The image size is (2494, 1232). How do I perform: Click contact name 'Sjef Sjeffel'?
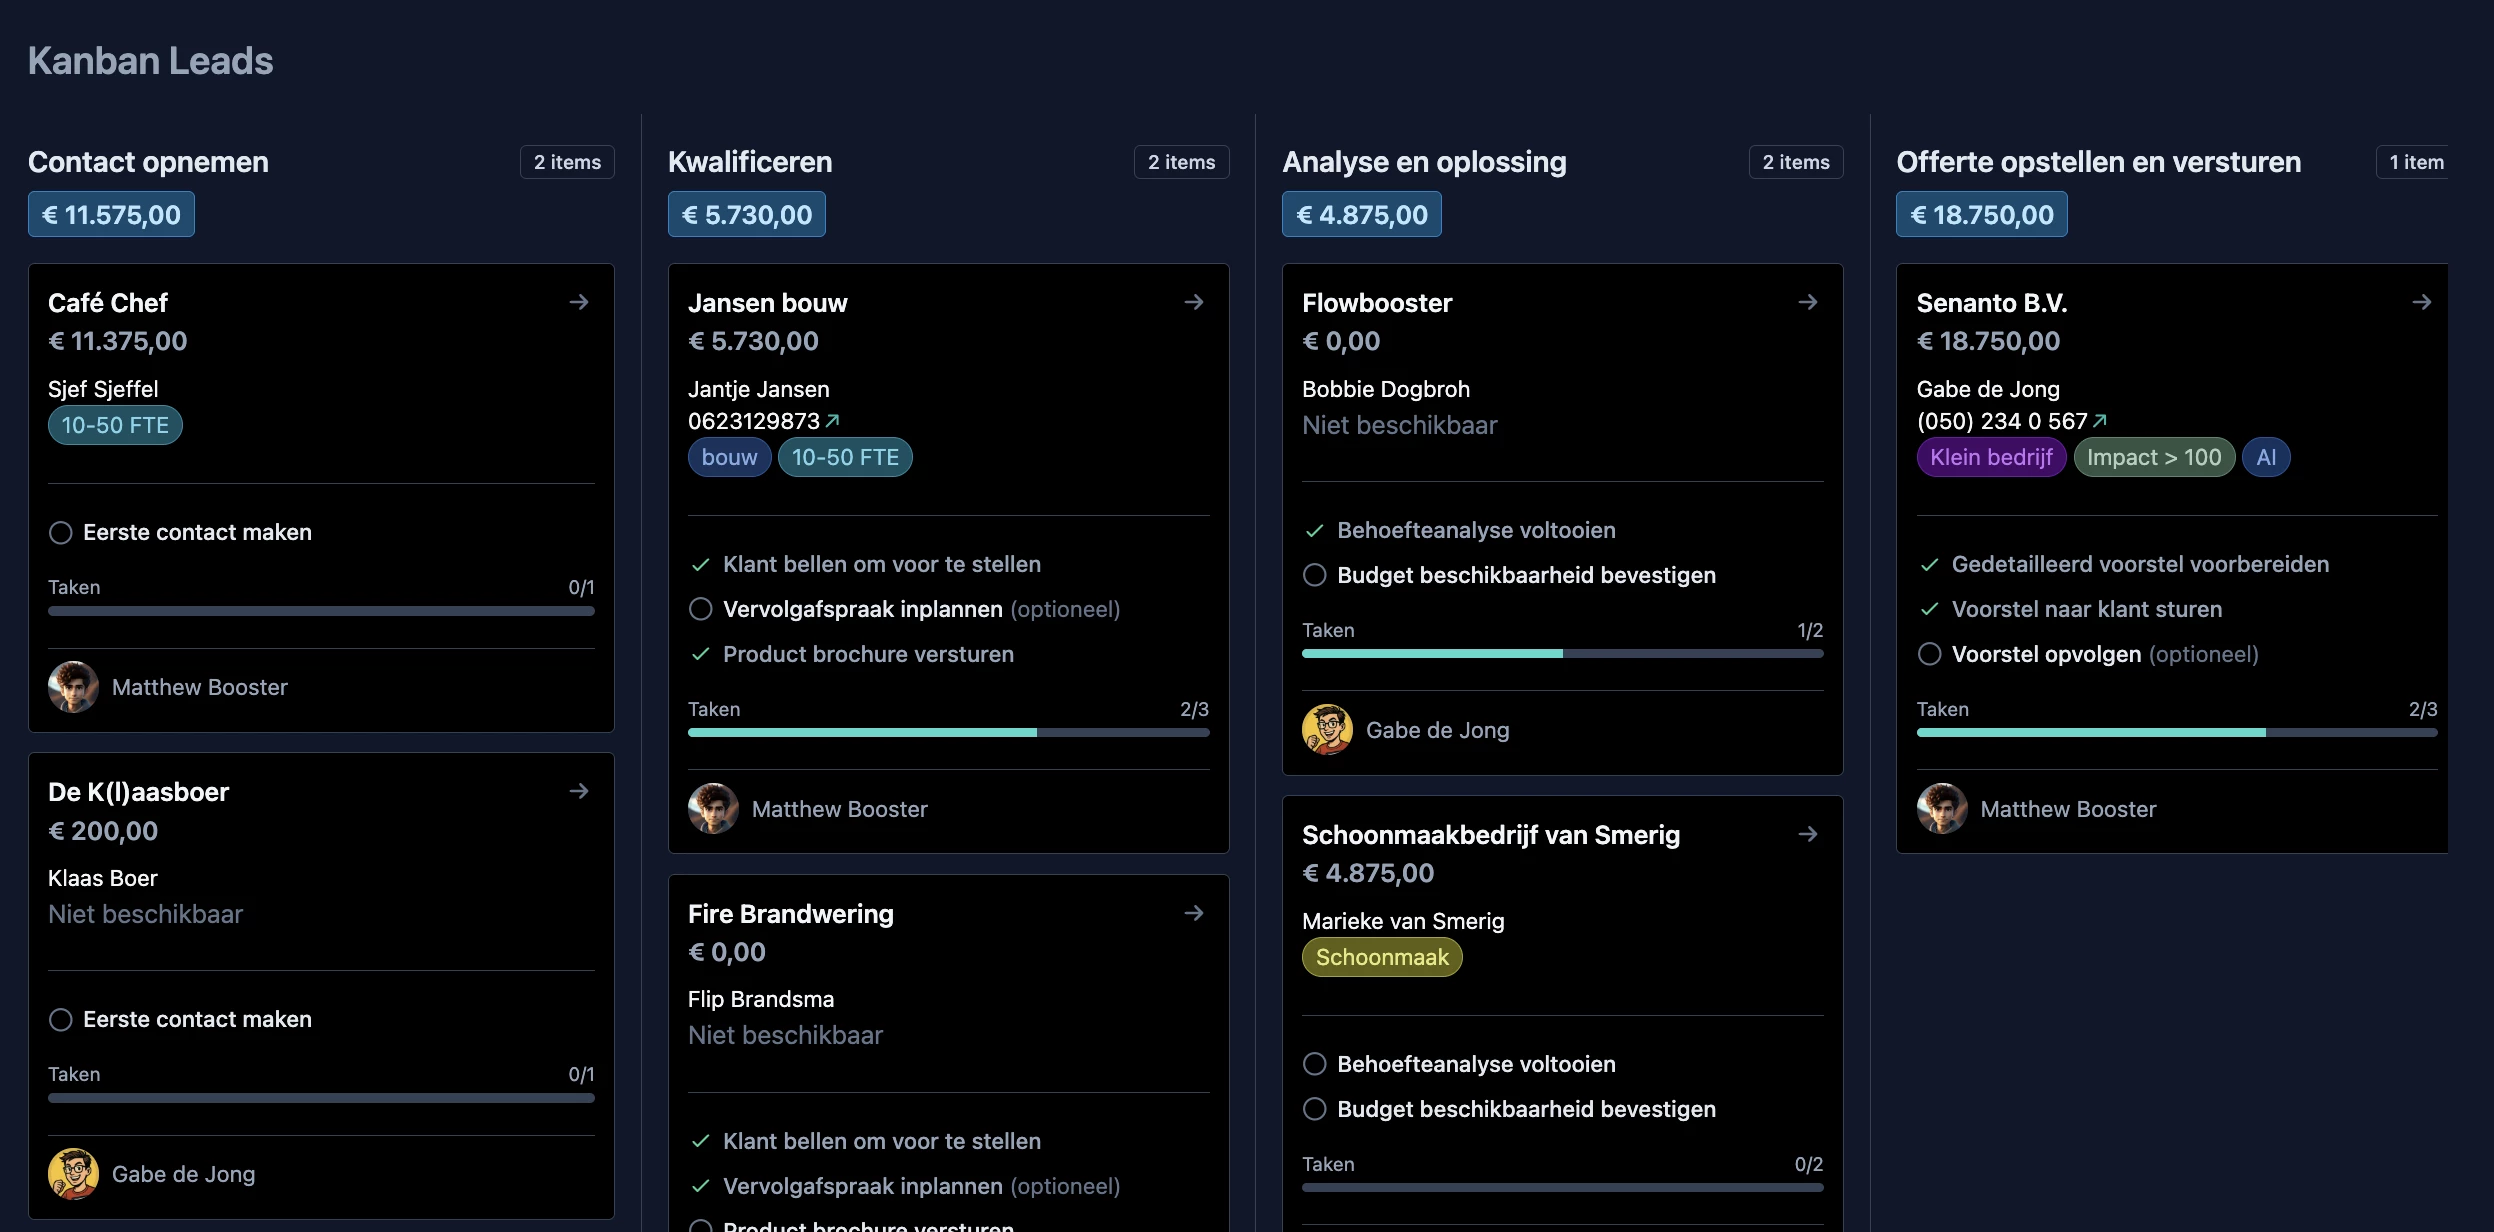[x=103, y=389]
